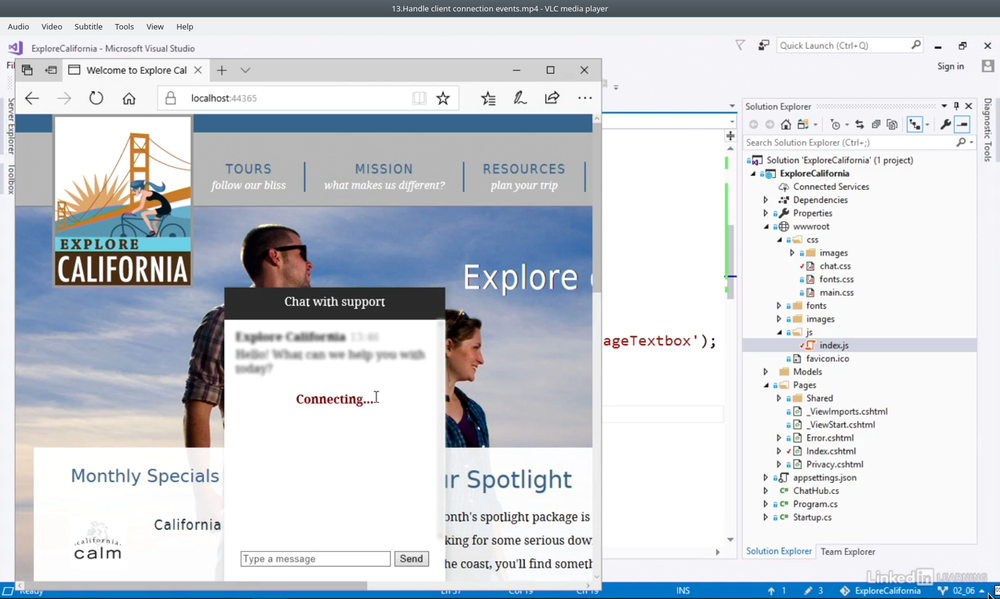Open Properties wrench in Solution Explorer
Image resolution: width=1000 pixels, height=599 pixels.
(946, 124)
